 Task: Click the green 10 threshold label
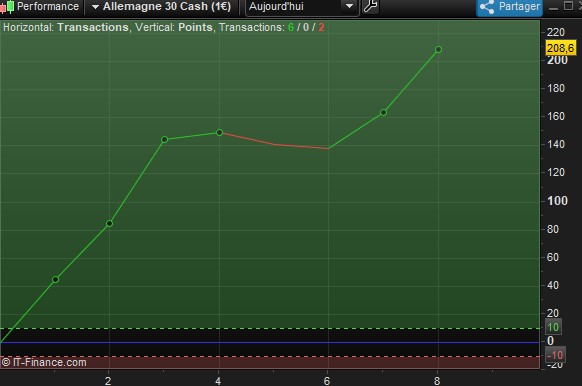point(553,327)
